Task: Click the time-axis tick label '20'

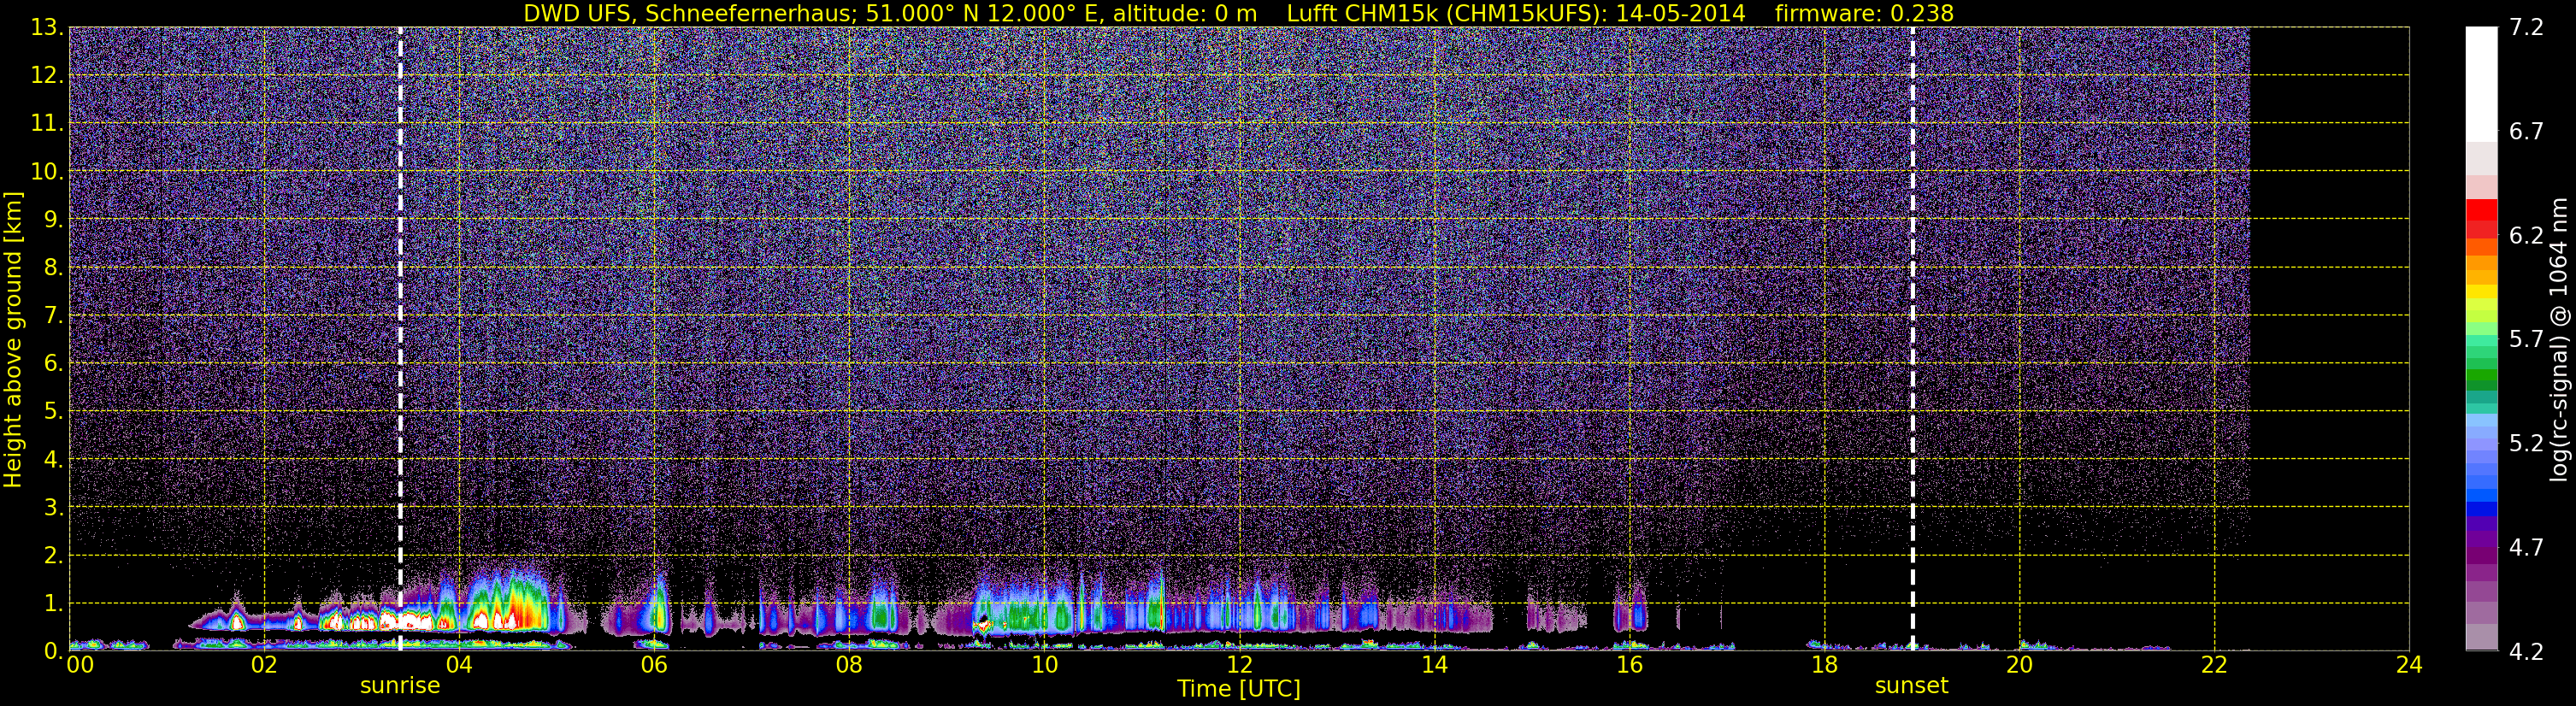Action: [x=2019, y=665]
